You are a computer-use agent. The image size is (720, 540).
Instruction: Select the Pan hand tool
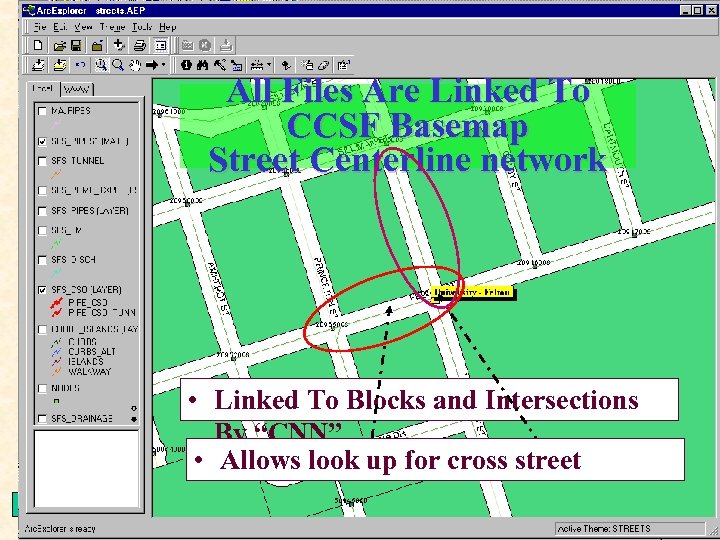(135, 65)
